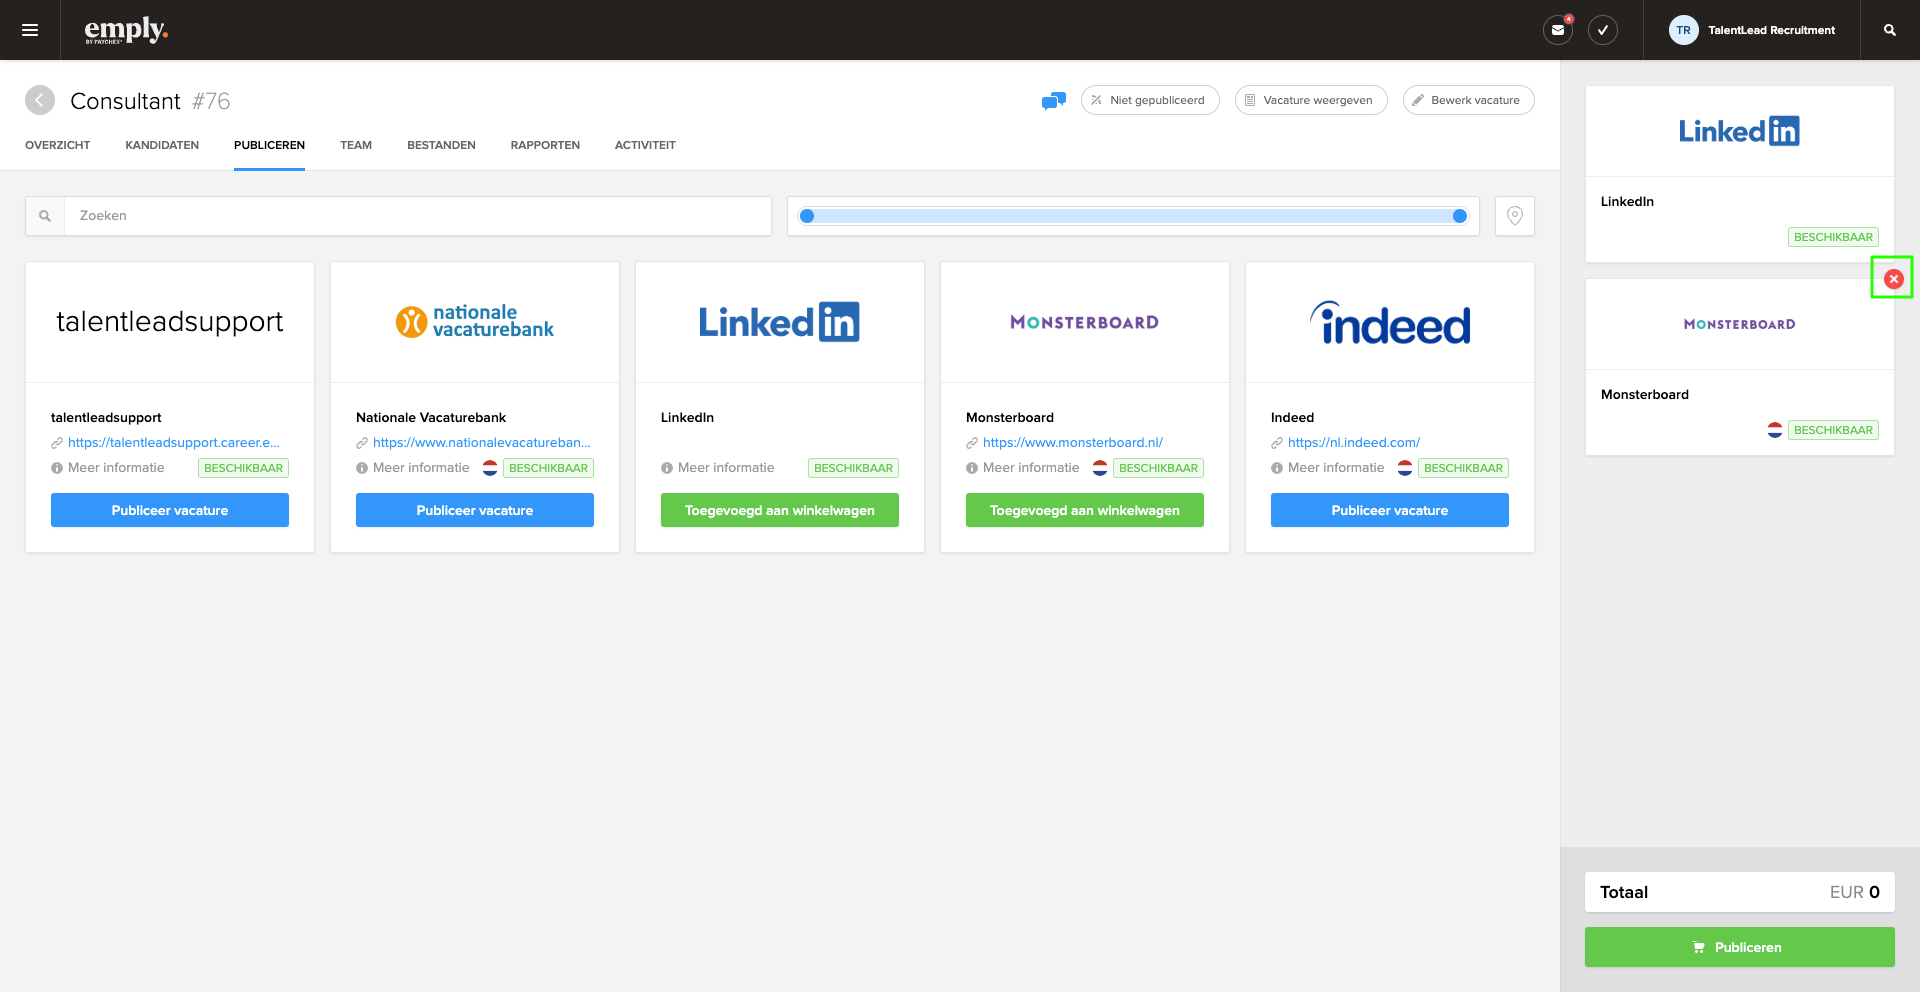Select the flag icon in Monsterboard cart item
1920x992 pixels.
coord(1775,430)
